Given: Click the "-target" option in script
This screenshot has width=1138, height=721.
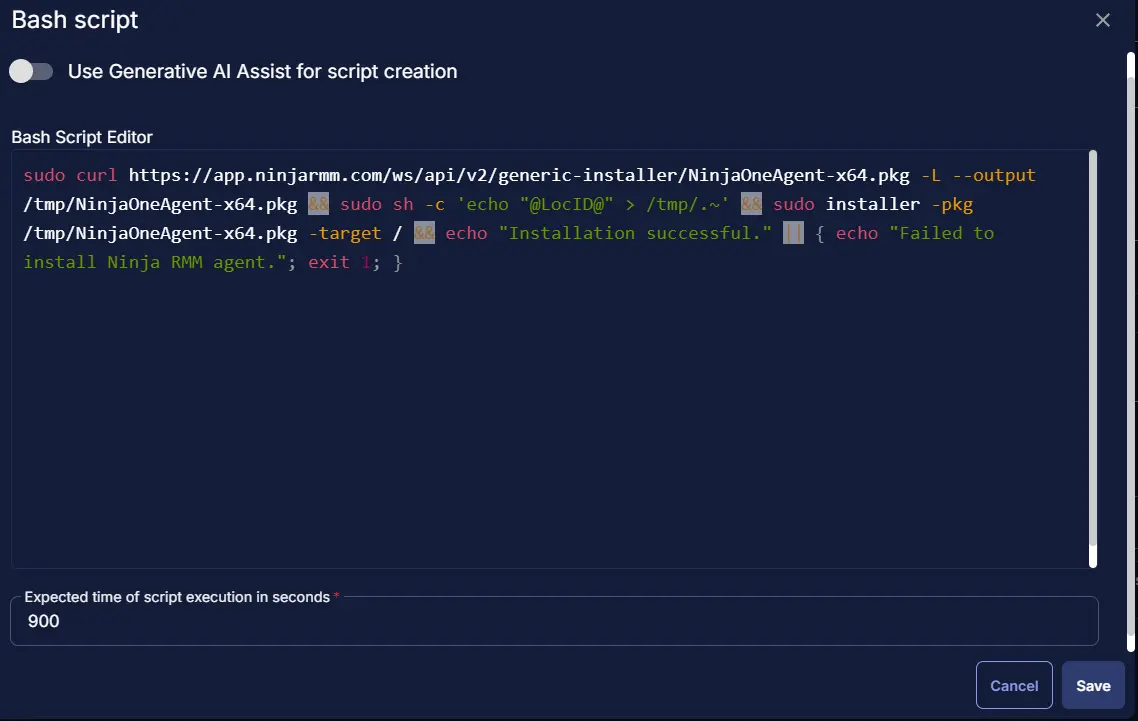Looking at the screenshot, I should tap(345, 233).
